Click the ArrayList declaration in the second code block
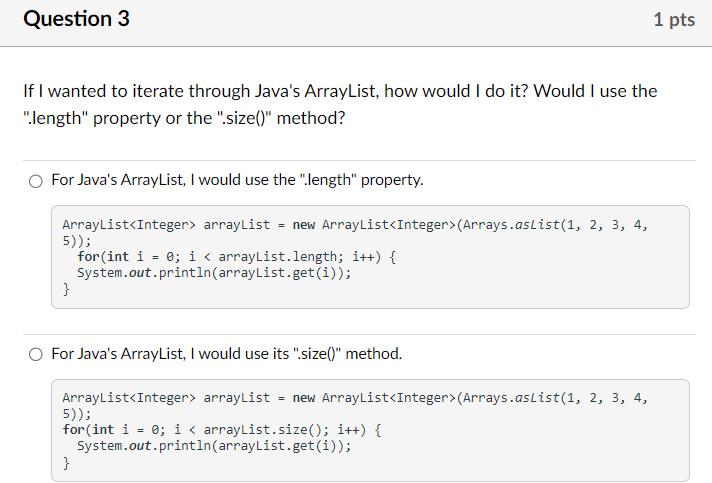The height and width of the screenshot is (483, 712). [355, 398]
